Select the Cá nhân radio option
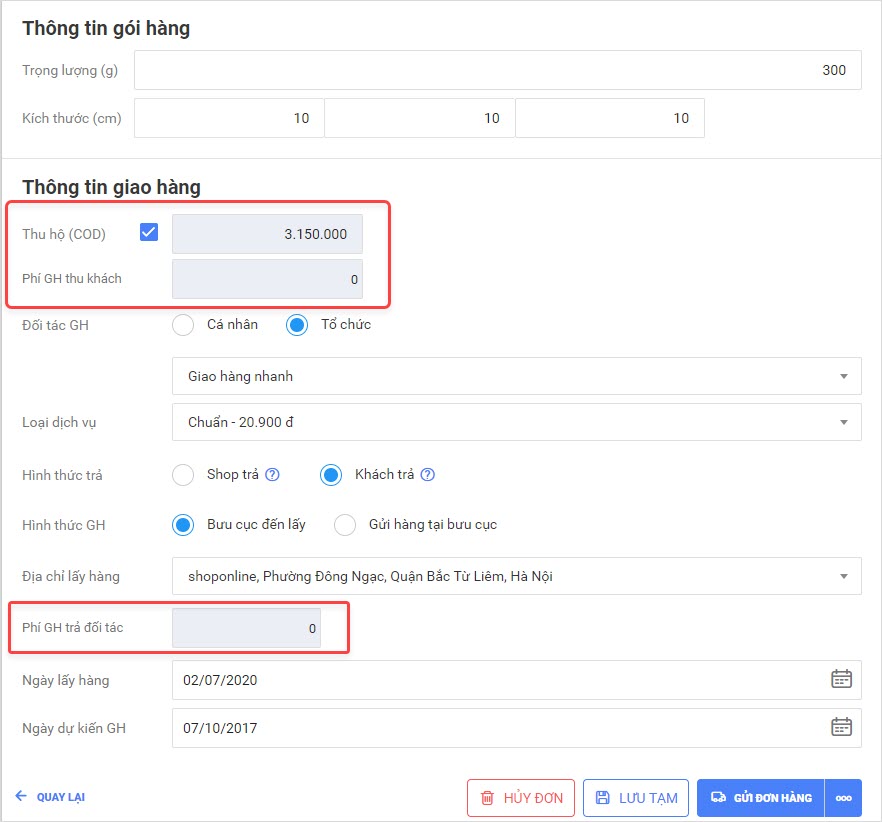The width and height of the screenshot is (882, 822). pyautogui.click(x=183, y=325)
